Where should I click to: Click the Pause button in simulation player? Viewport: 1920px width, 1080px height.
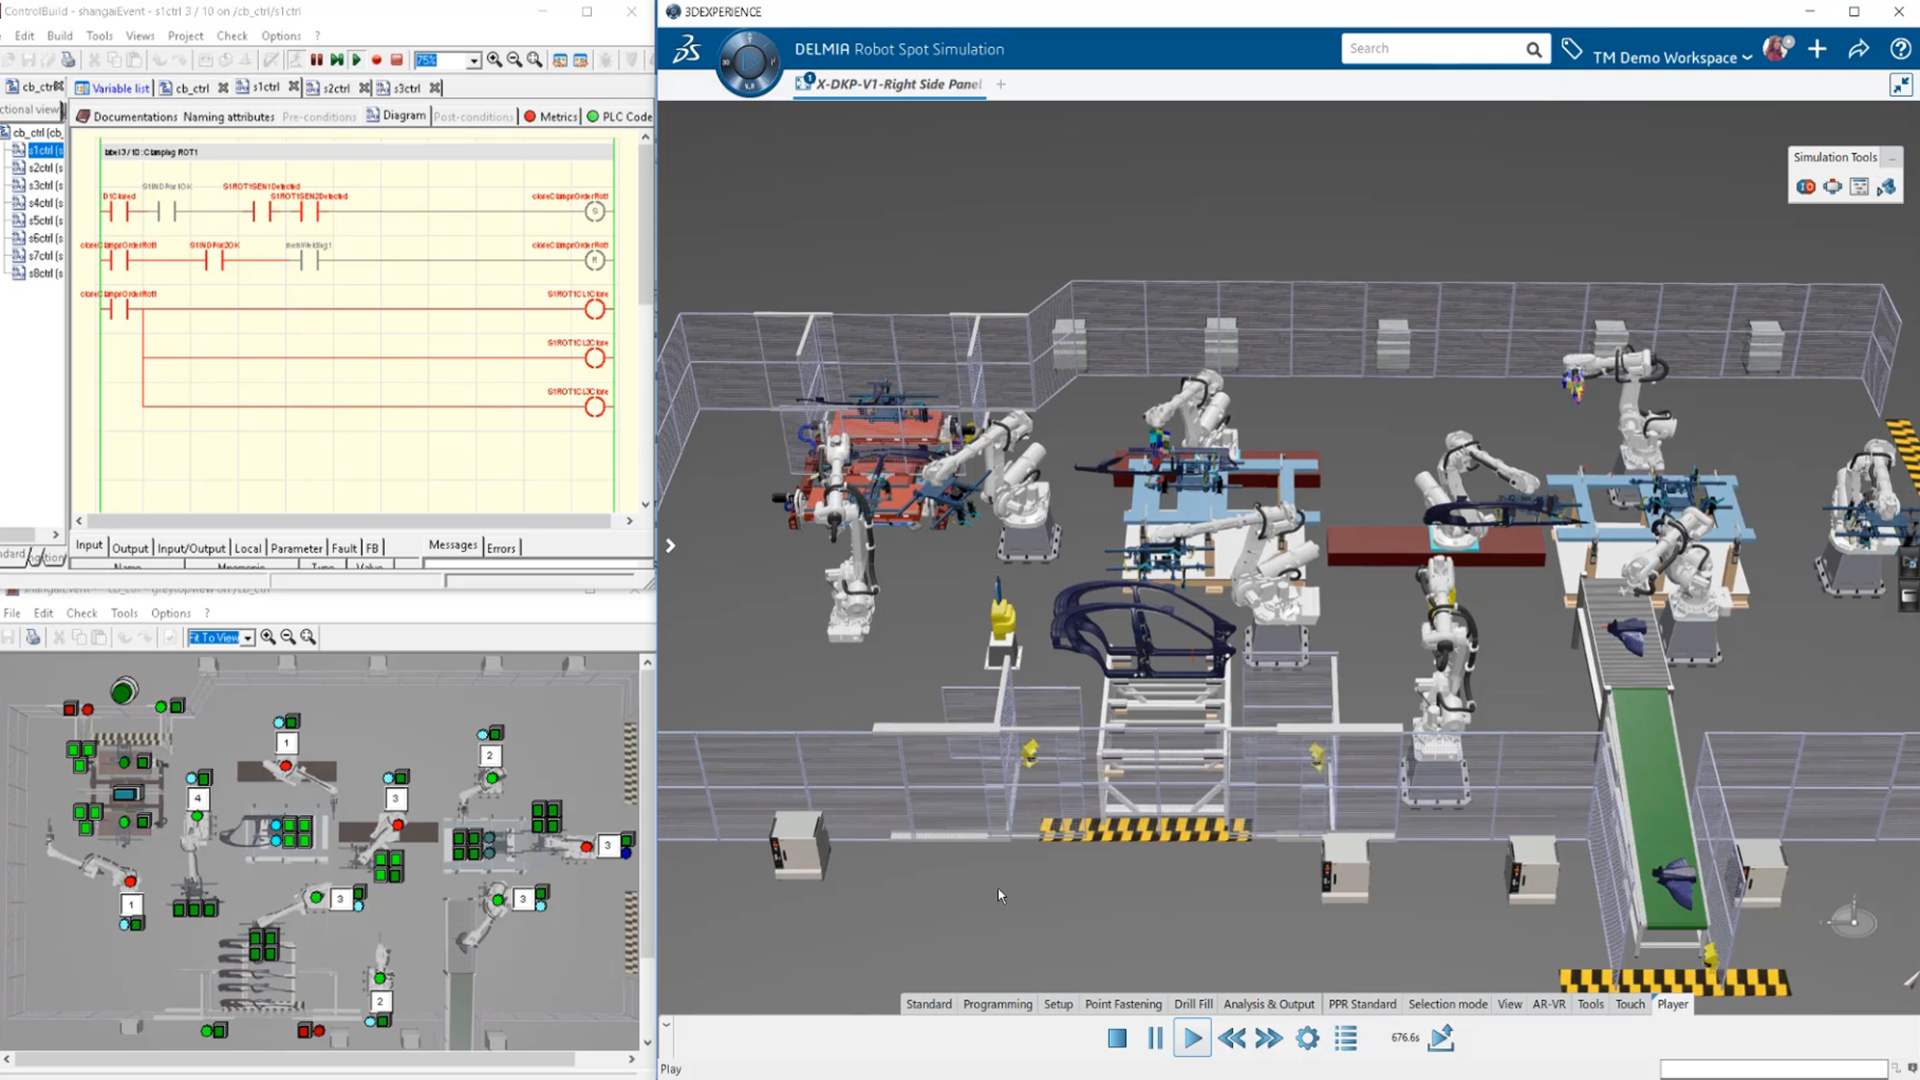click(x=1154, y=1038)
